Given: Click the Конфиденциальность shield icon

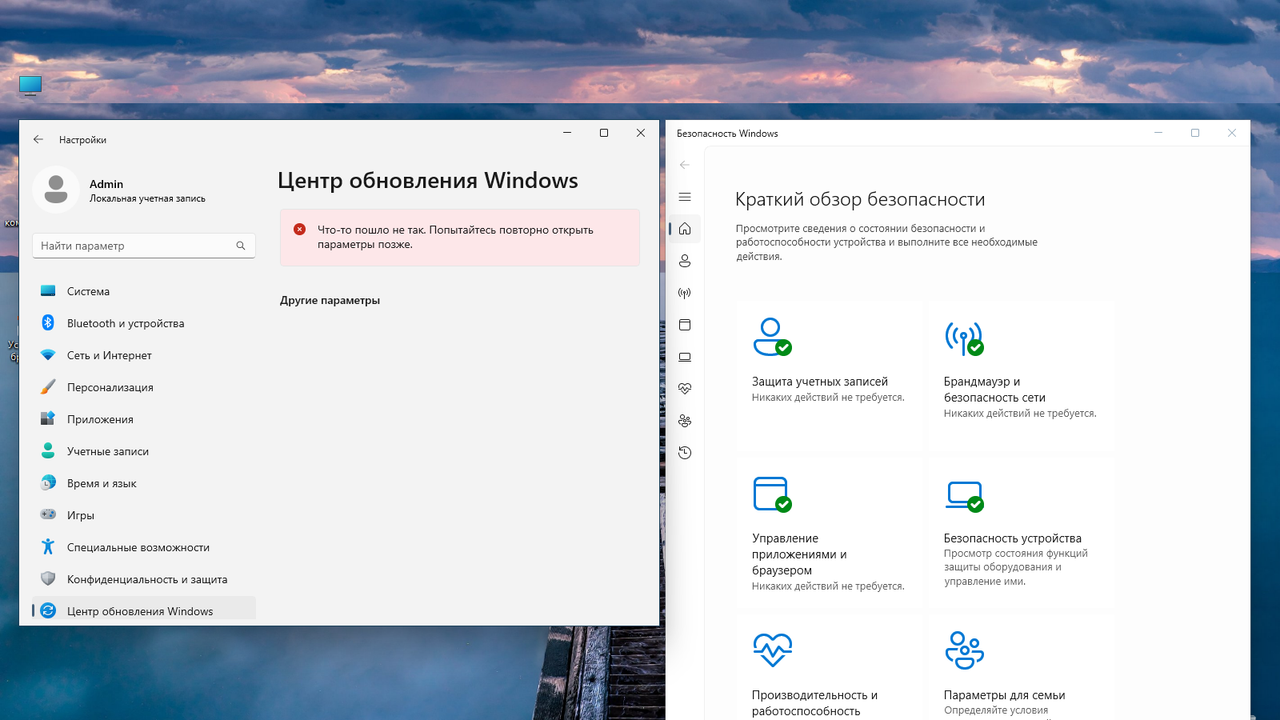Looking at the screenshot, I should tap(47, 579).
